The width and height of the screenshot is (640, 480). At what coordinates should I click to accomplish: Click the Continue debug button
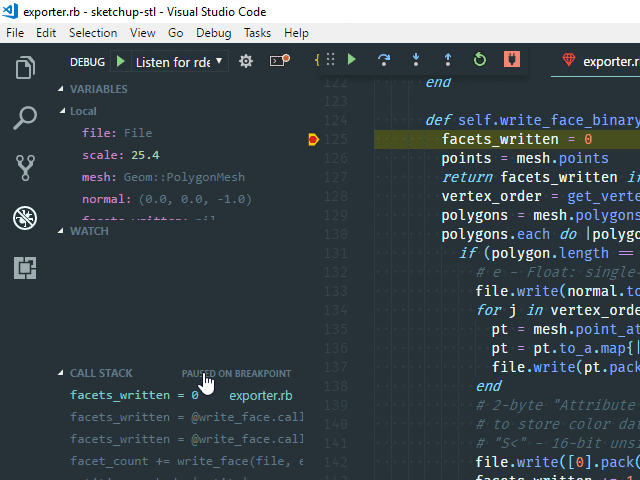351,60
